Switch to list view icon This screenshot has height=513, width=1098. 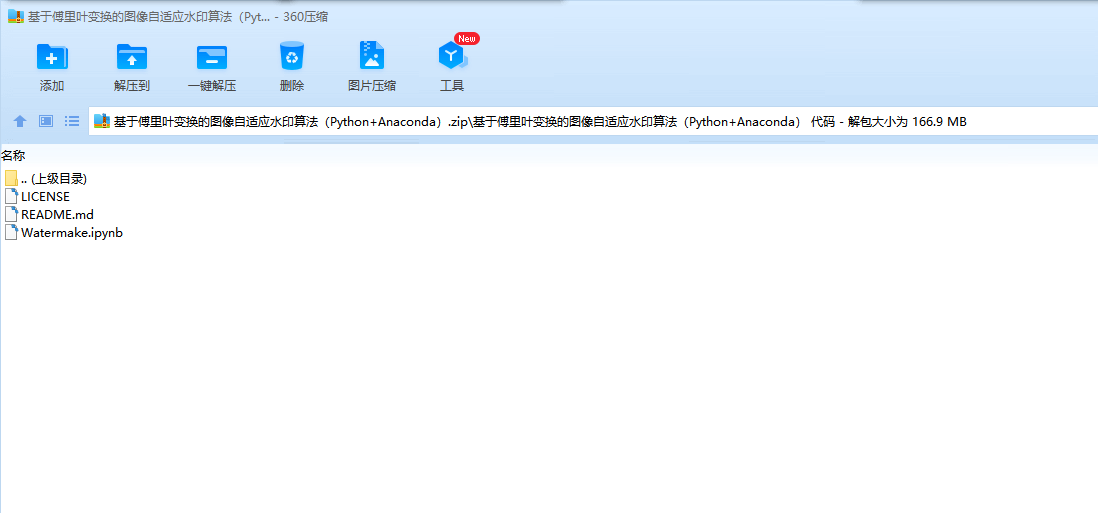coord(71,121)
